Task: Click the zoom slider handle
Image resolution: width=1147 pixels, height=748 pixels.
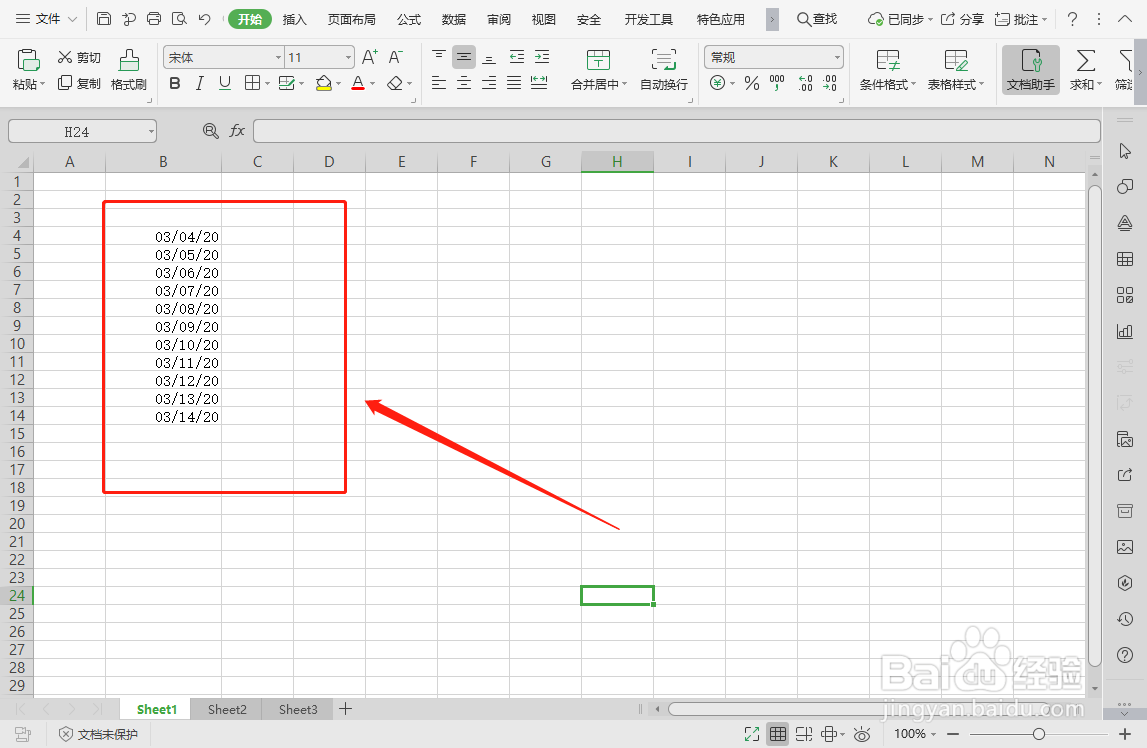Action: pyautogui.click(x=1039, y=733)
